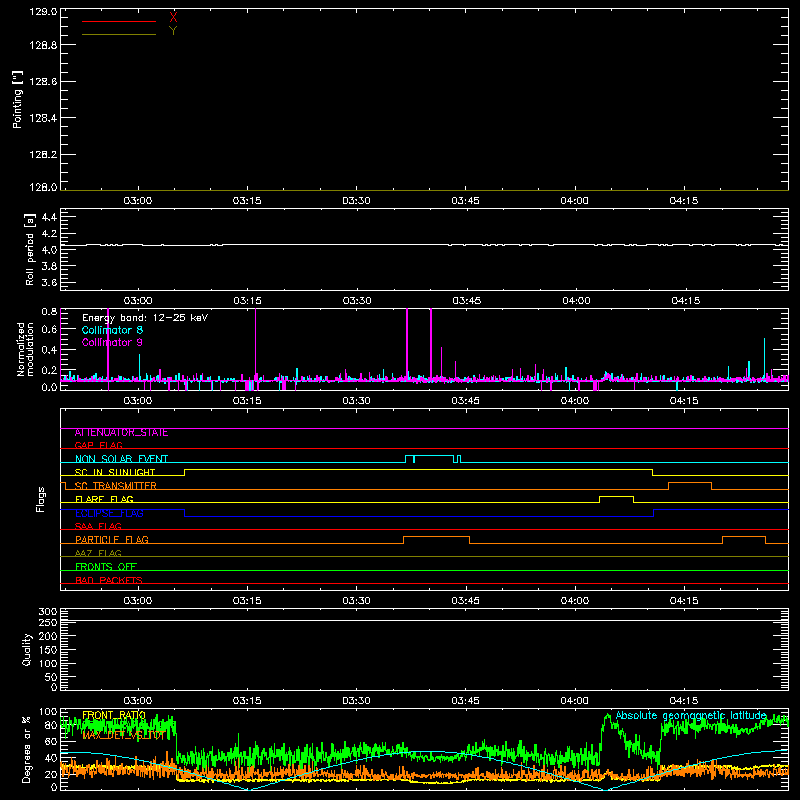Click the SC_TRANSMITTER flag label
The width and height of the screenshot is (800, 800).
(x=116, y=486)
